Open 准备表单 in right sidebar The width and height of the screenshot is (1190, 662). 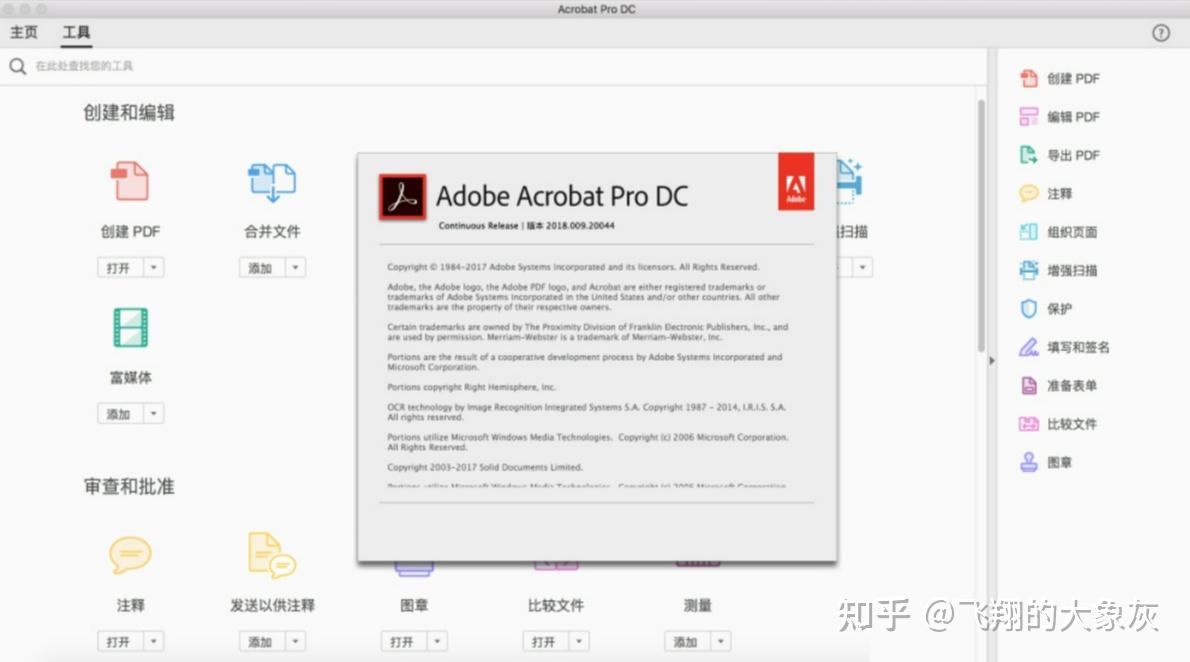pos(1057,386)
